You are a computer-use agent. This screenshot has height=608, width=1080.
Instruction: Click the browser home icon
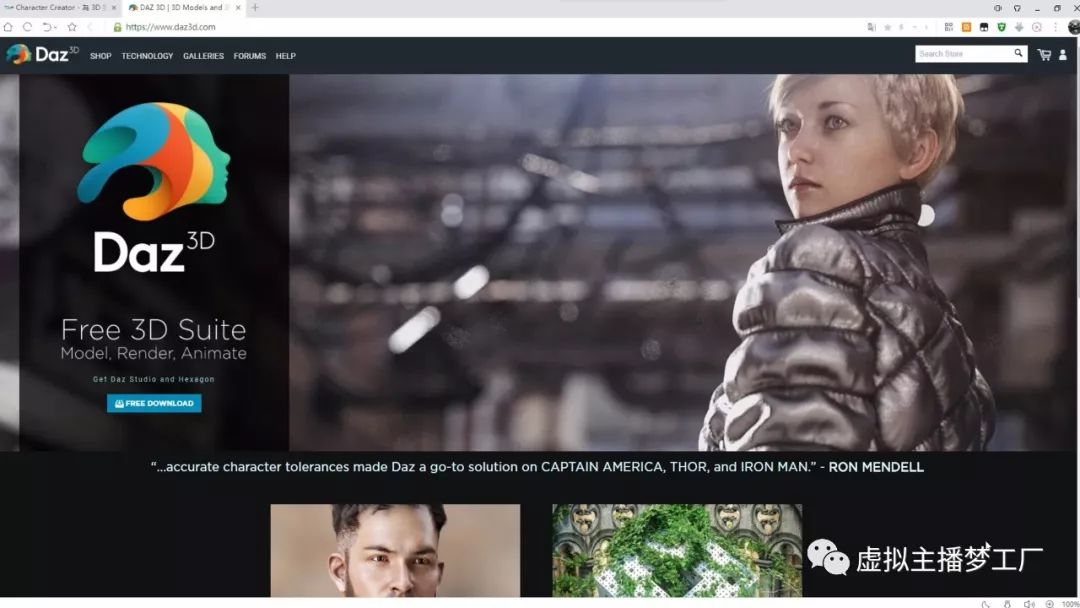point(8,27)
